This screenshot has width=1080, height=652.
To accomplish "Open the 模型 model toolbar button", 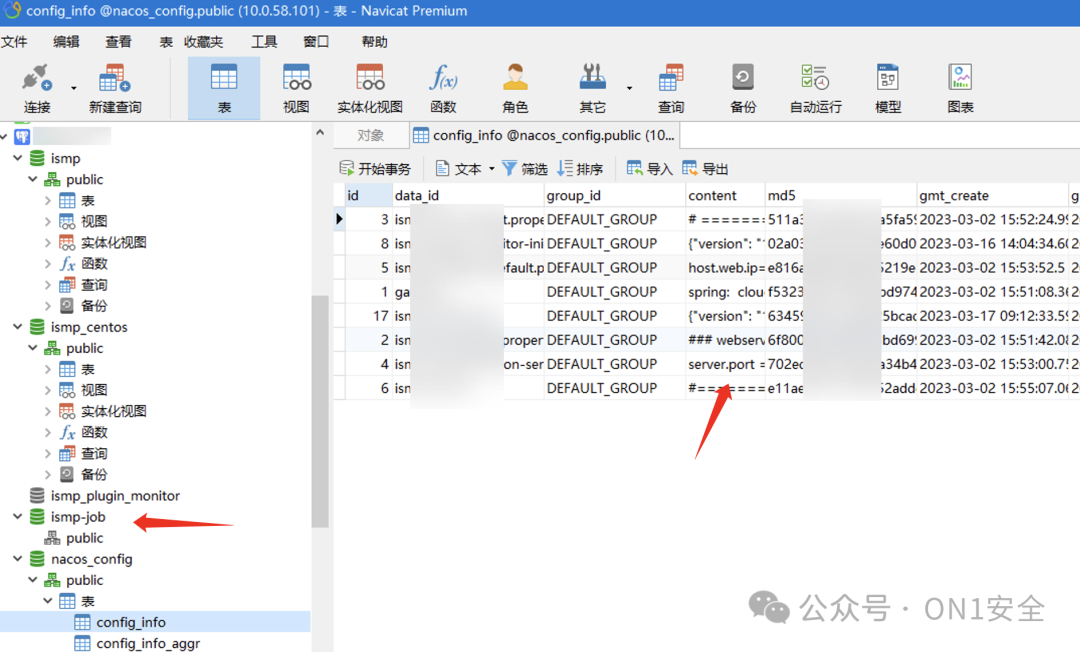I will [x=888, y=88].
